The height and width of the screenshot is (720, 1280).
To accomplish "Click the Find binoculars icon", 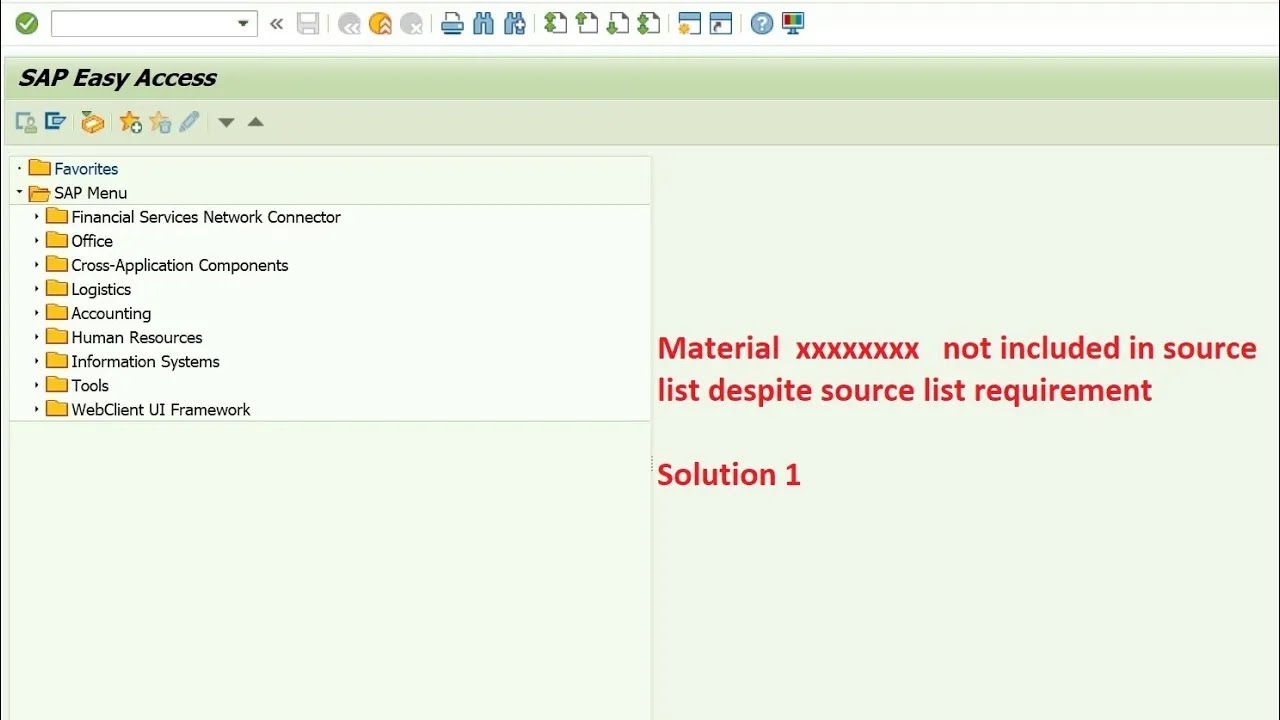I will click(484, 24).
